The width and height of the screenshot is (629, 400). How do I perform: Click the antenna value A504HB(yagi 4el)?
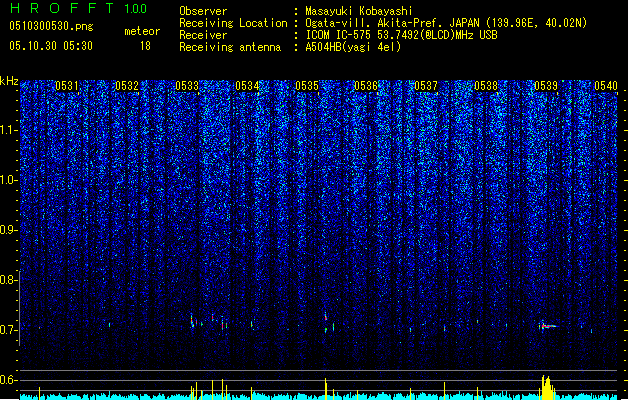[353, 47]
